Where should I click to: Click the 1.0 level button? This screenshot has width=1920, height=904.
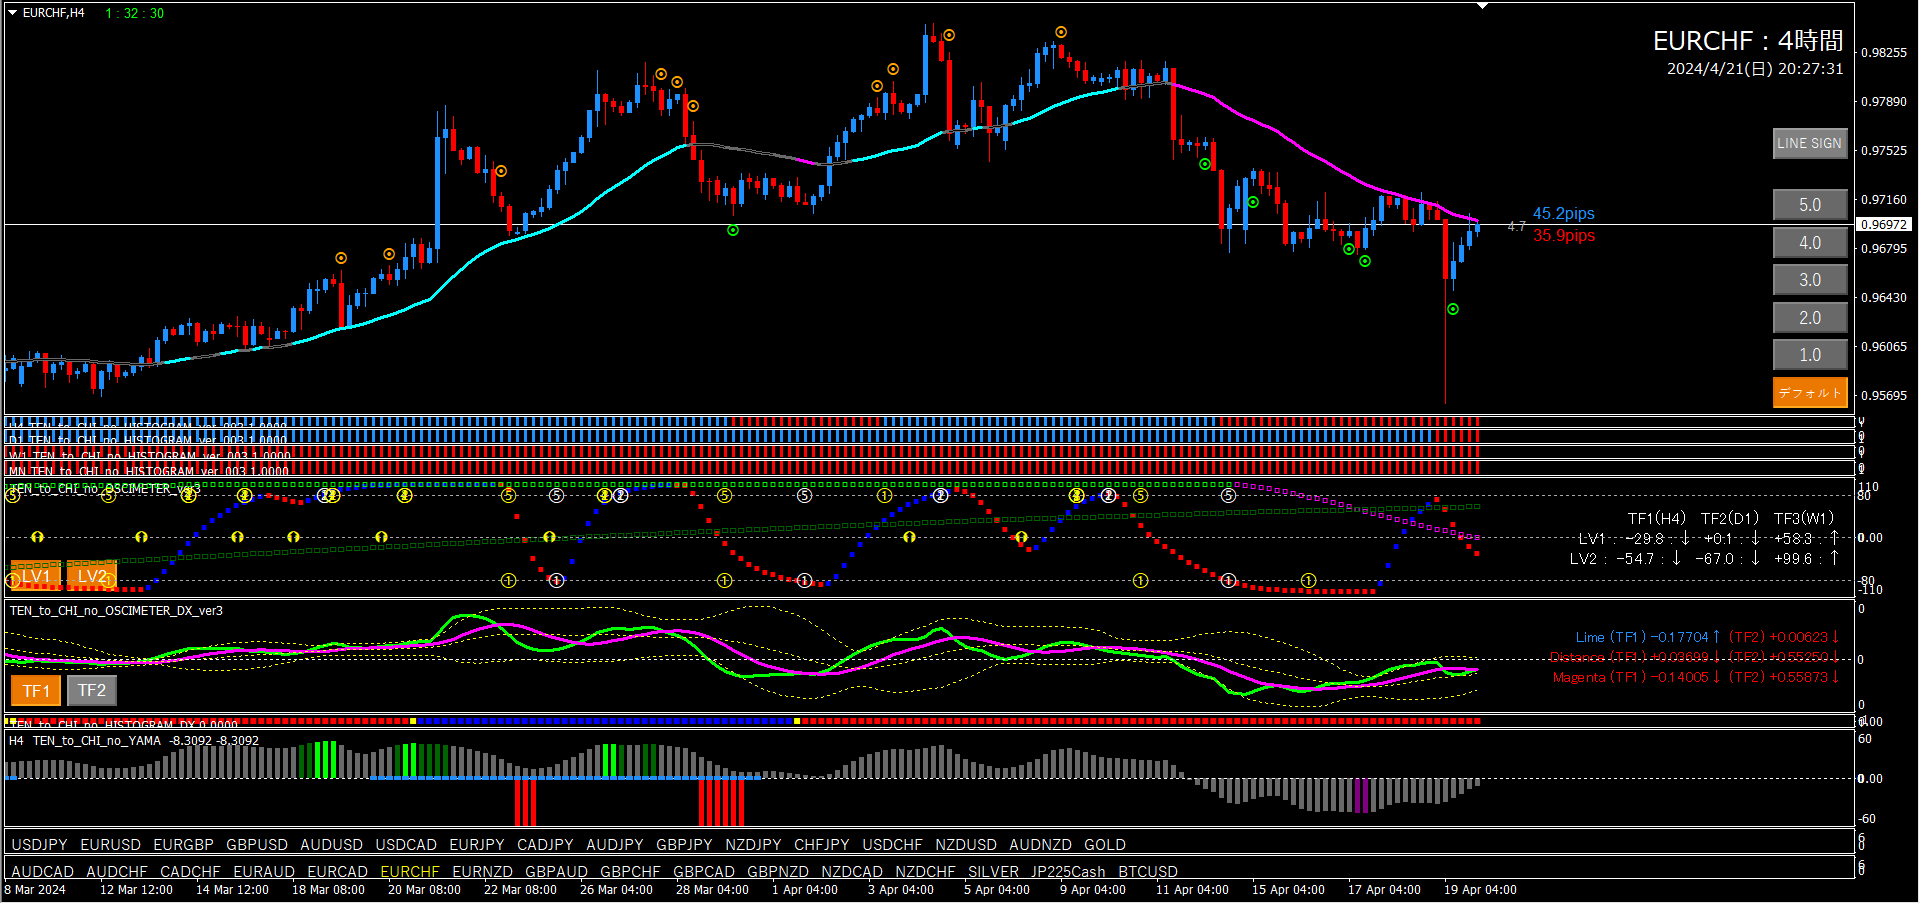(1809, 355)
